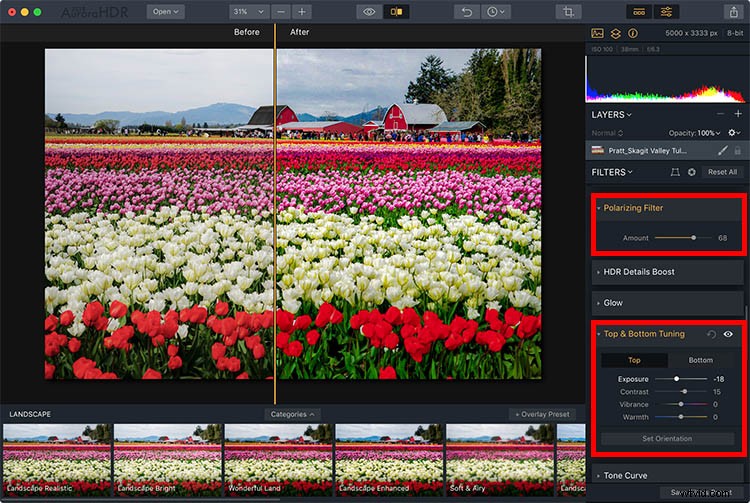Adjust the Exposure slider
Image resolution: width=750 pixels, height=503 pixels.
tap(681, 379)
